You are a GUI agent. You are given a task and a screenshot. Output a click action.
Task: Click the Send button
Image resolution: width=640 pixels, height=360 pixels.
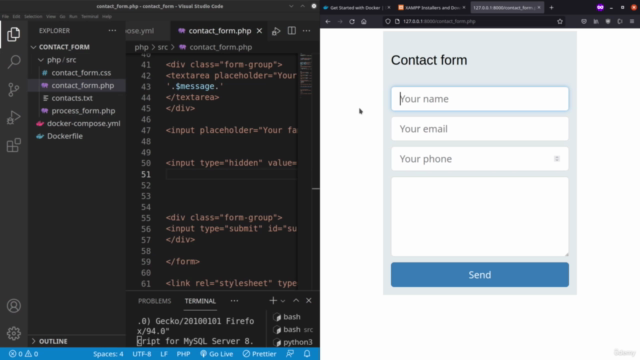480,275
